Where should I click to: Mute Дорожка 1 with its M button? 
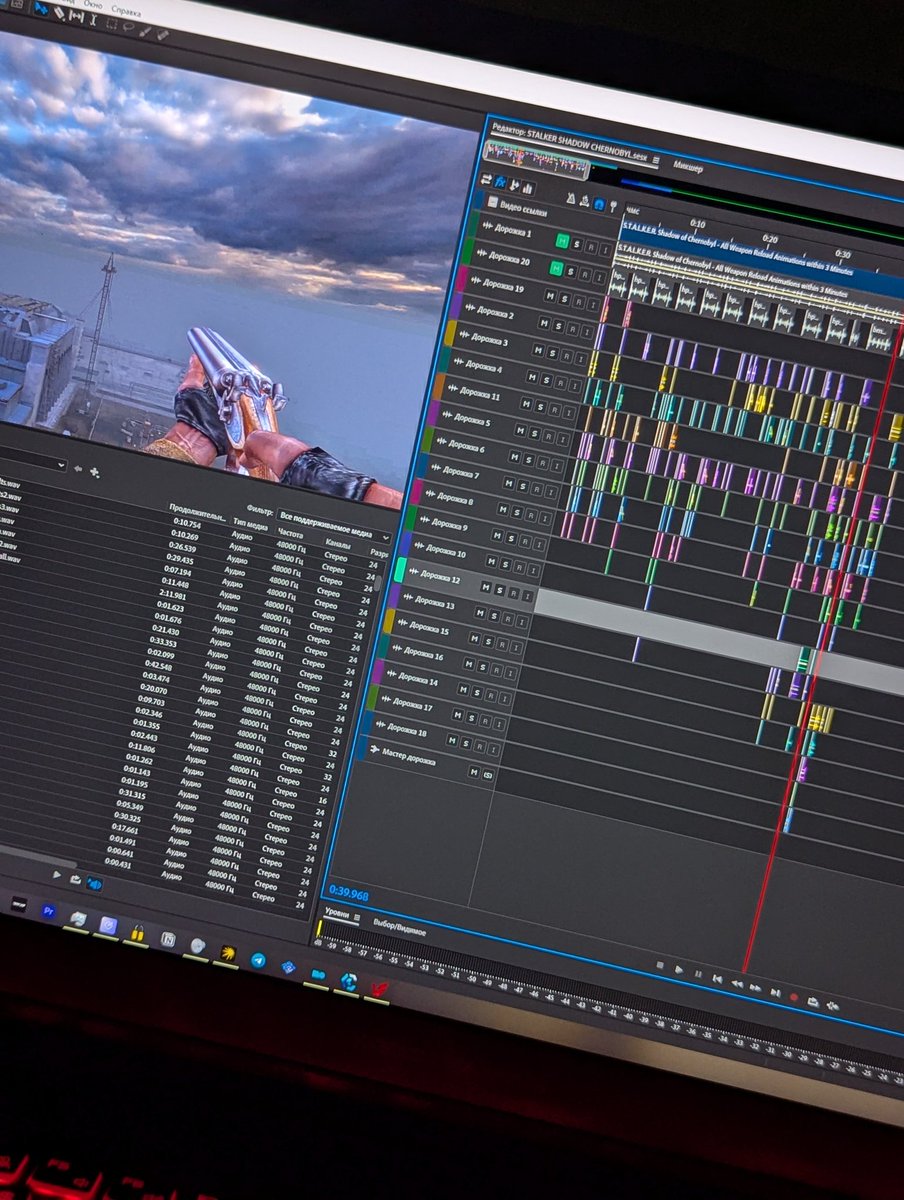562,241
